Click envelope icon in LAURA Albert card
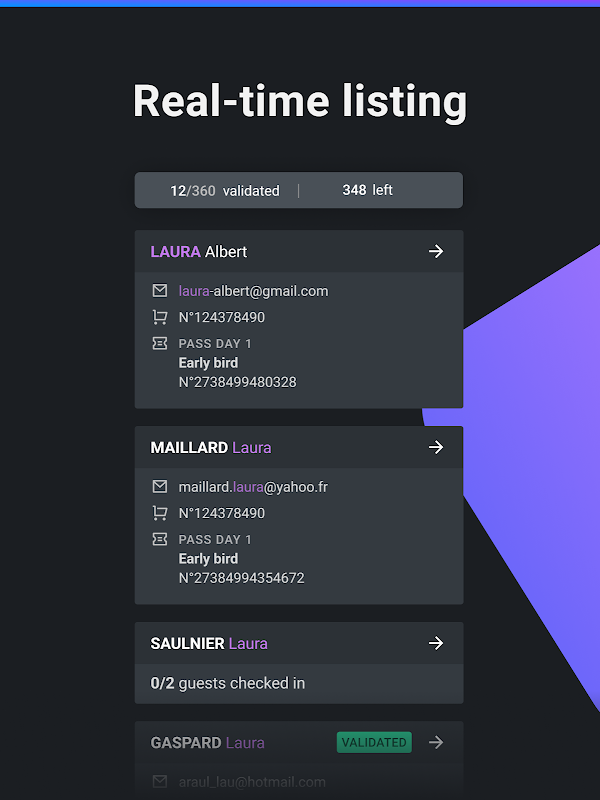 pos(159,291)
